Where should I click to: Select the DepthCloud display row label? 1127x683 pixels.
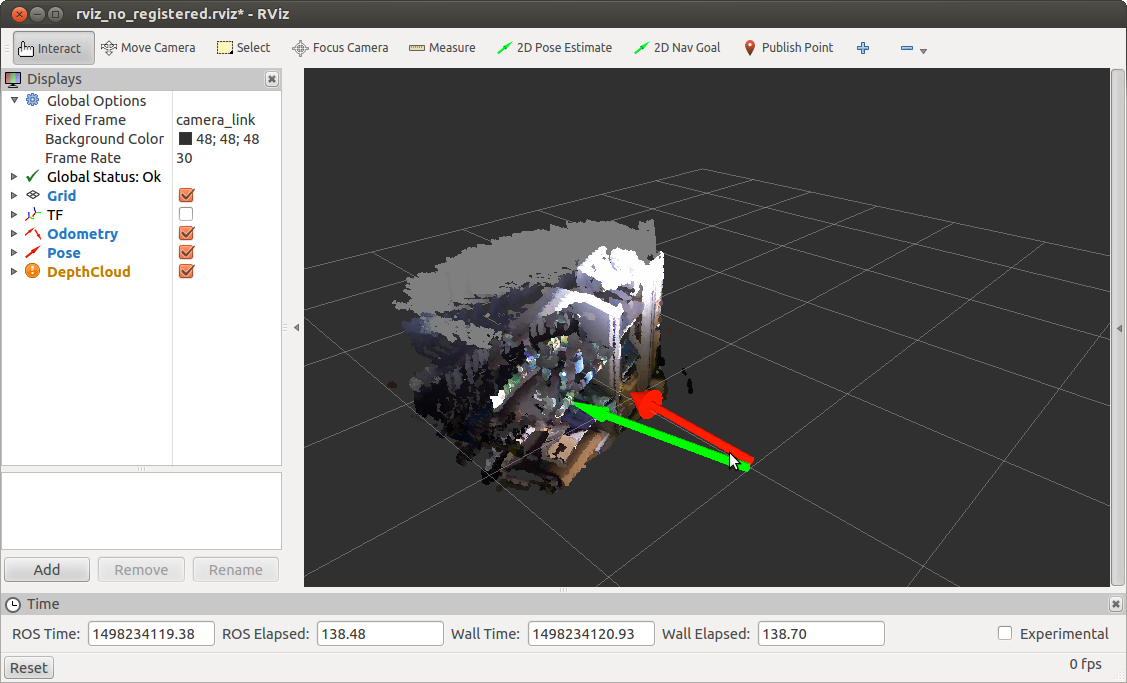tap(88, 272)
